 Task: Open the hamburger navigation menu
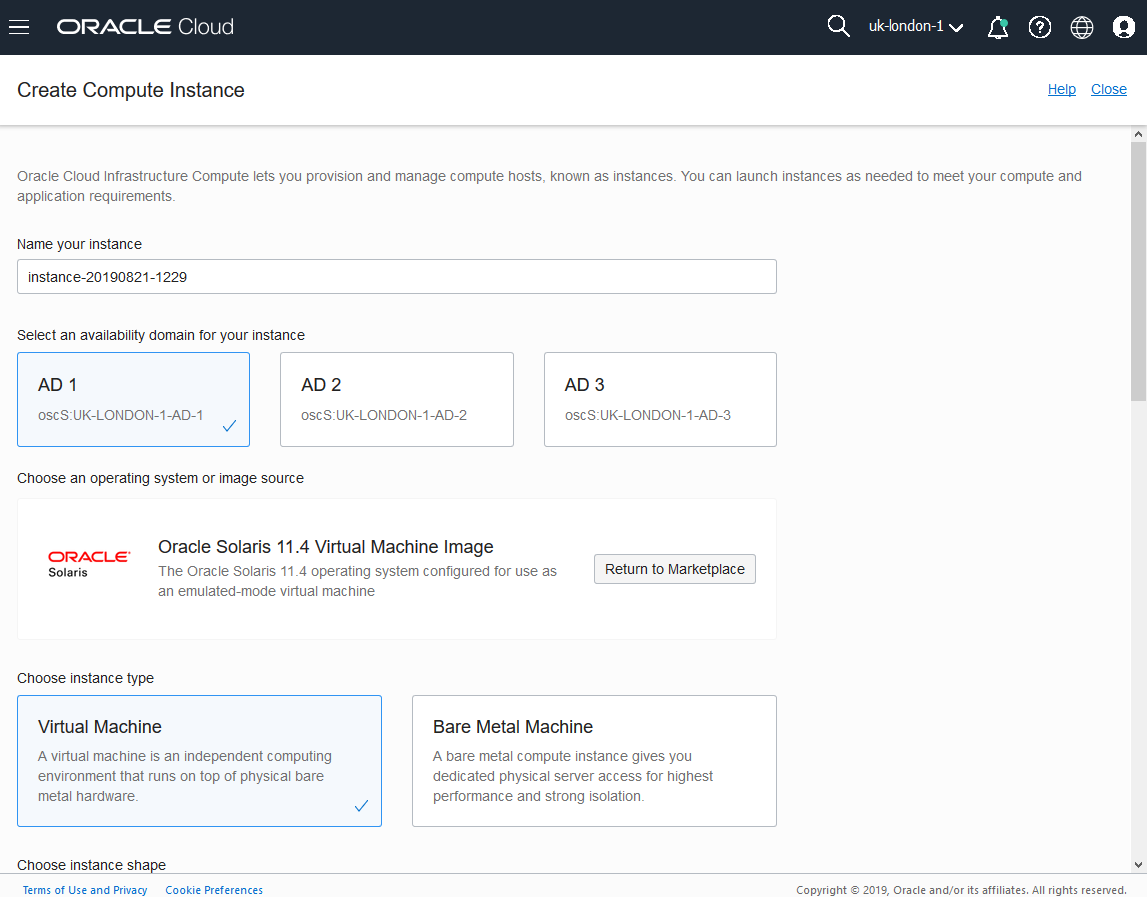pyautogui.click(x=19, y=27)
